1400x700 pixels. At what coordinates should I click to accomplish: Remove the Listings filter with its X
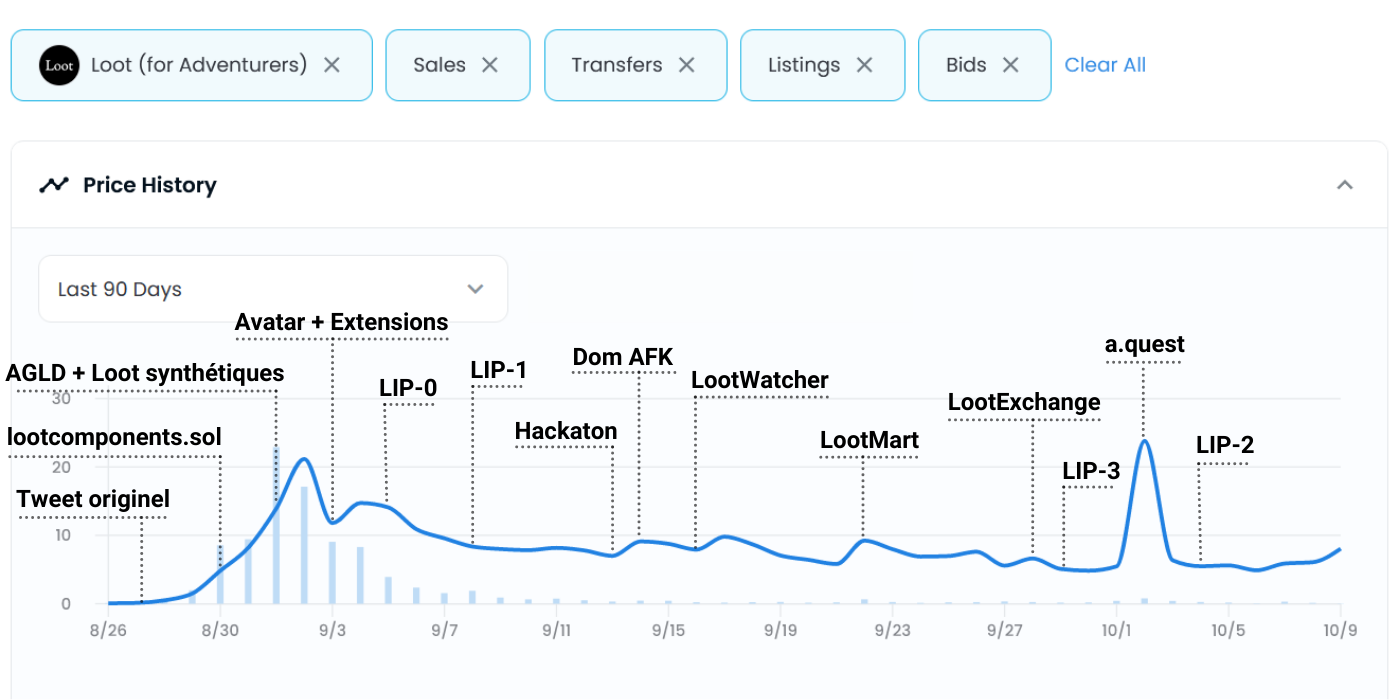pyautogui.click(x=865, y=65)
